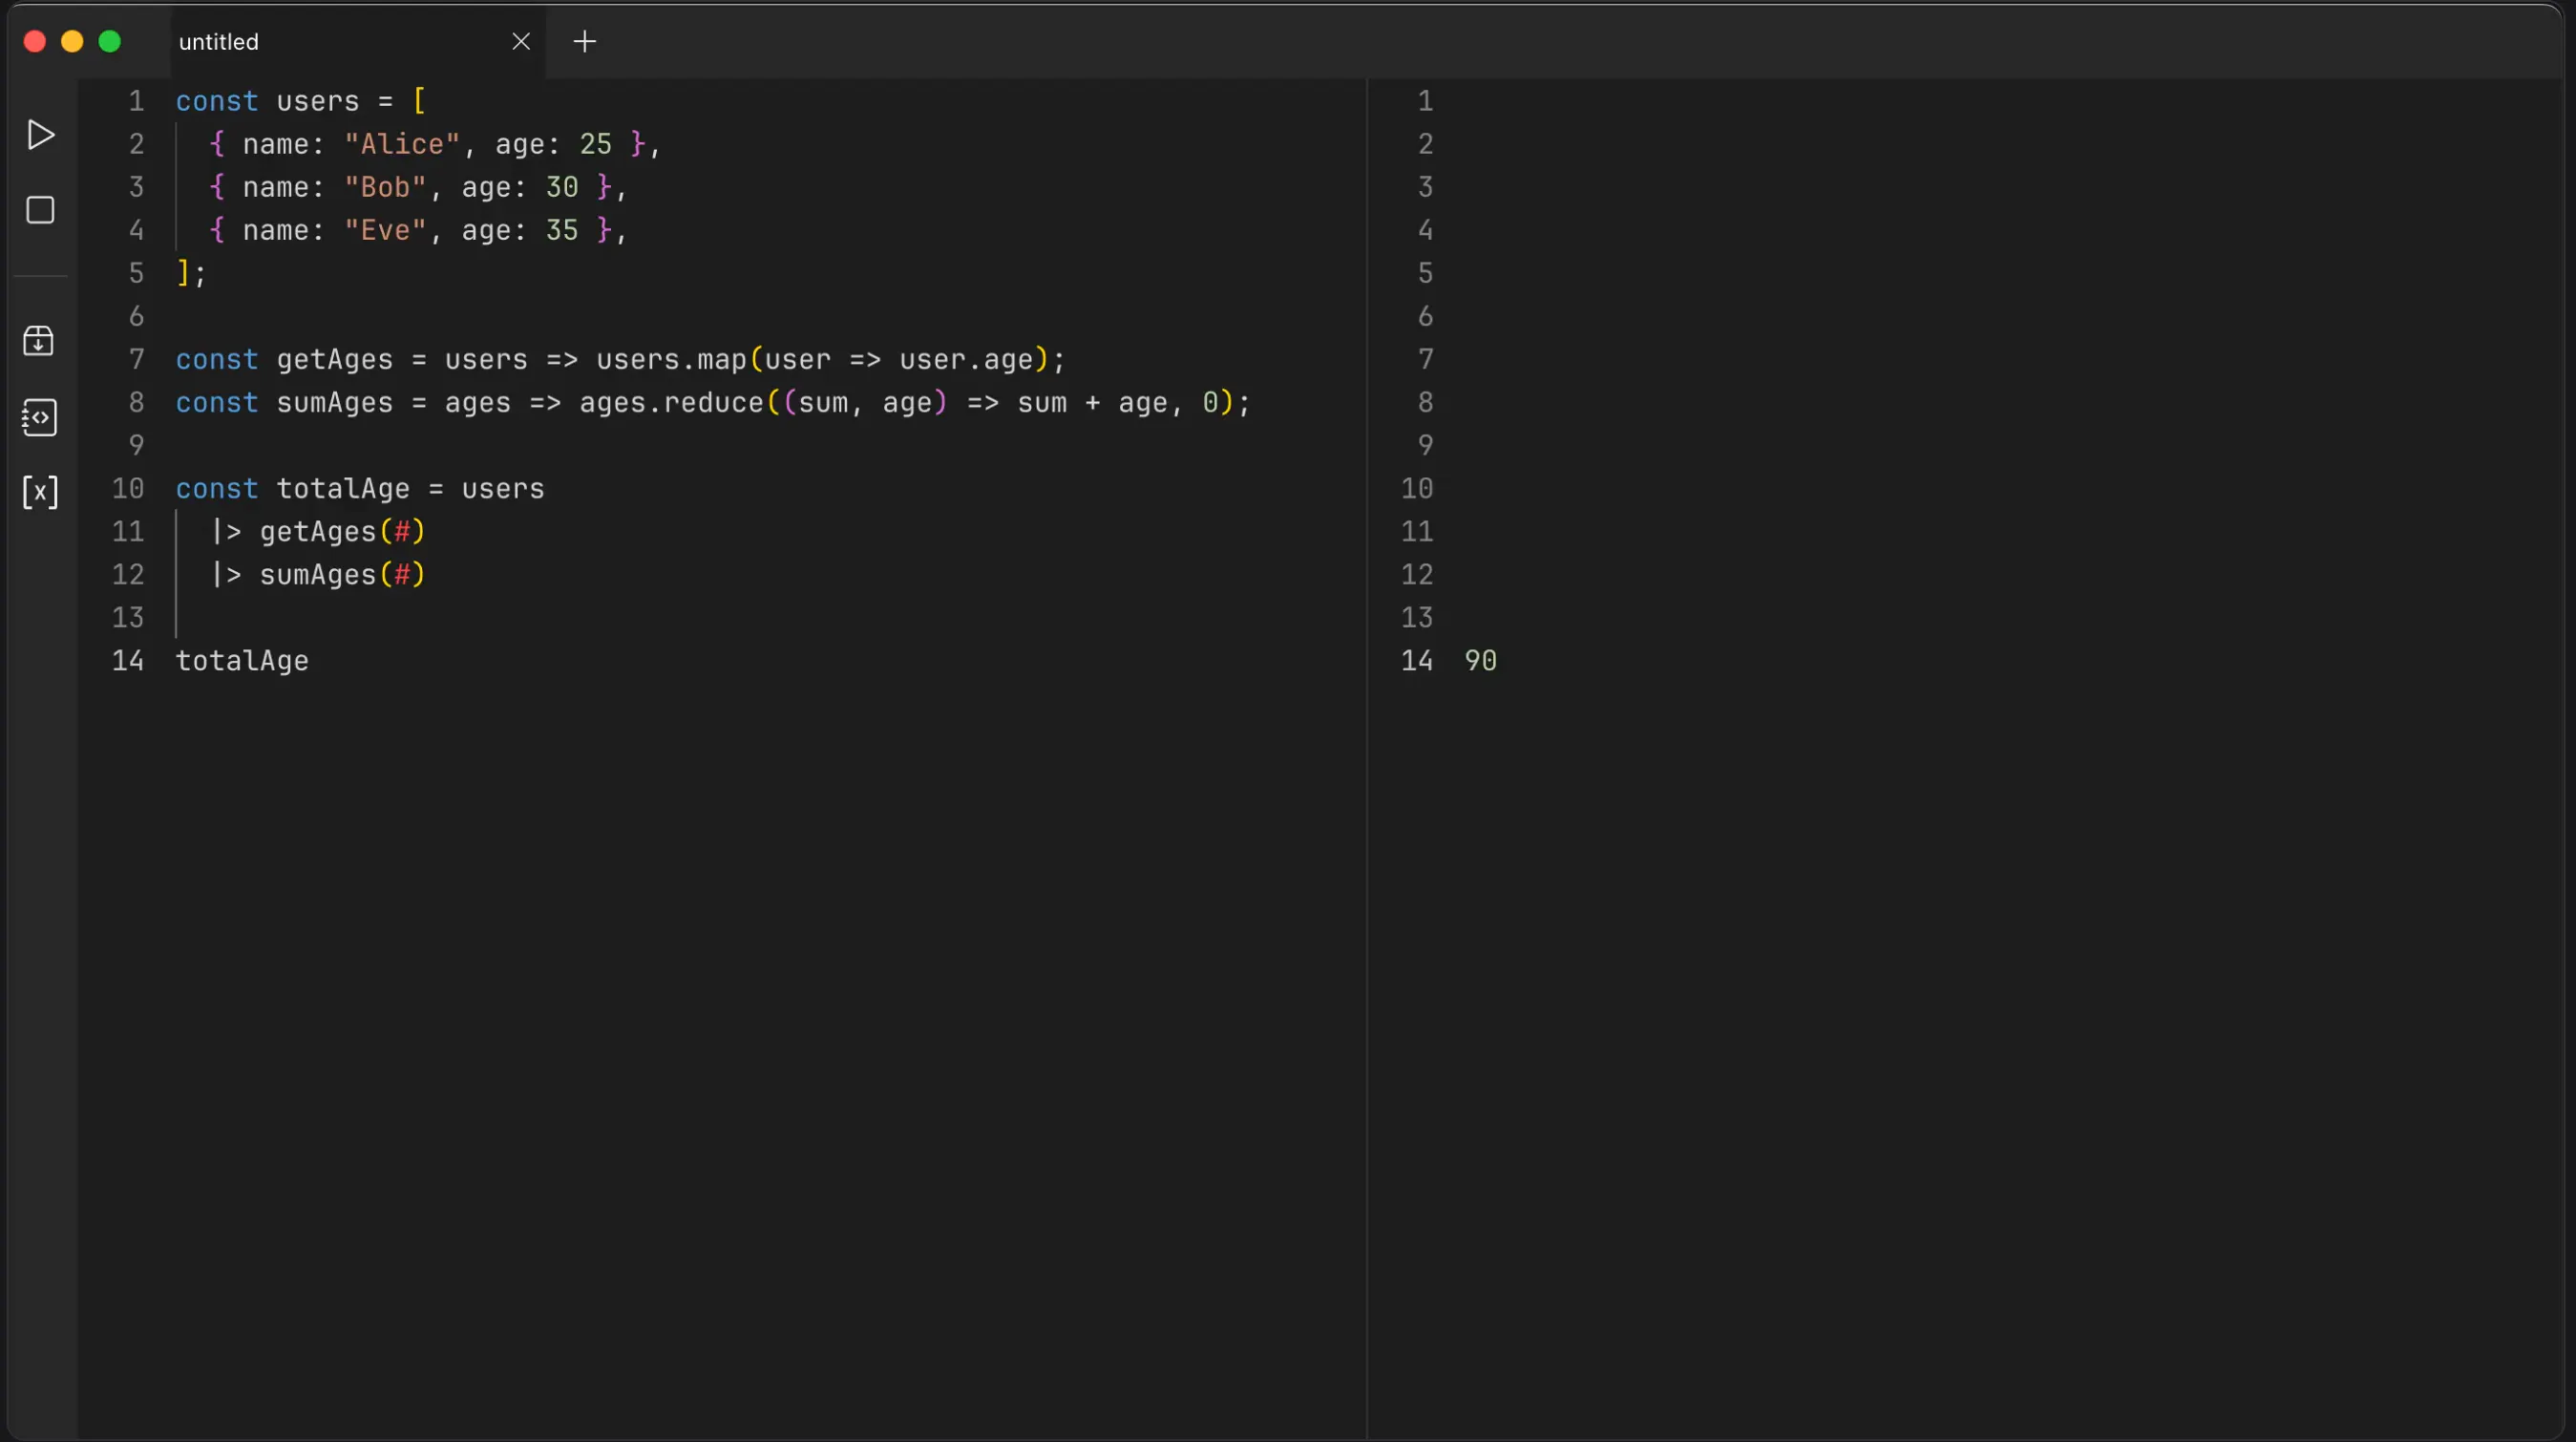Viewport: 2576px width, 1442px height.
Task: Click line number 13 in the editor gutter
Action: (x=128, y=618)
